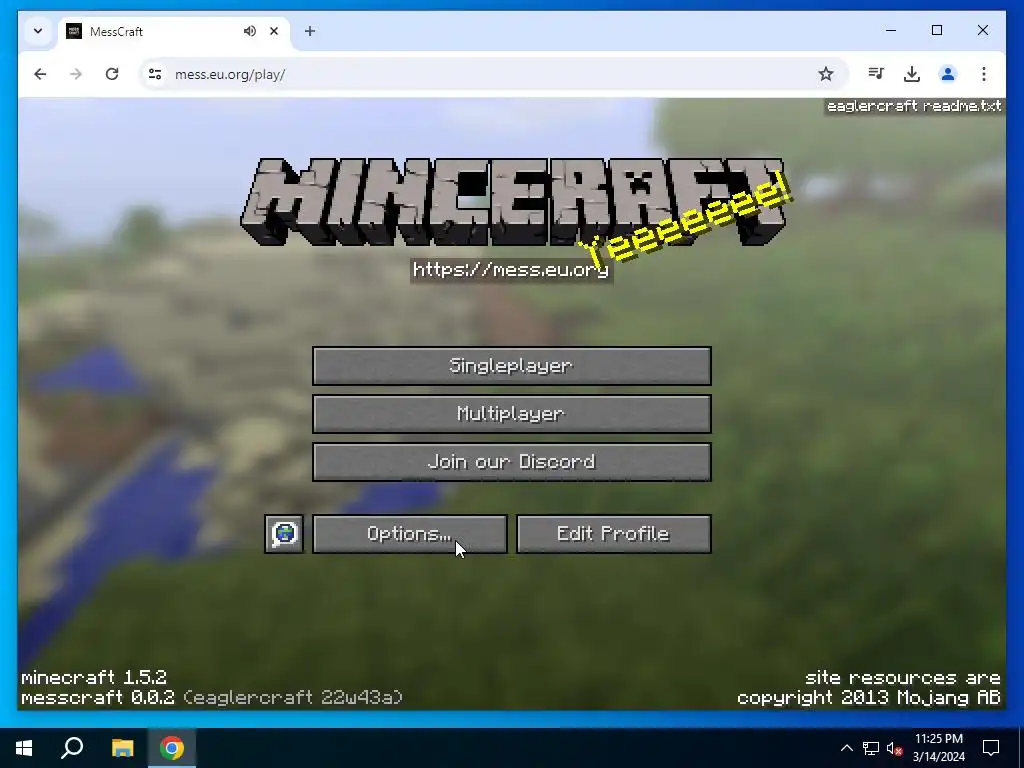Open Edit Profile screen
The image size is (1024, 768).
613,534
